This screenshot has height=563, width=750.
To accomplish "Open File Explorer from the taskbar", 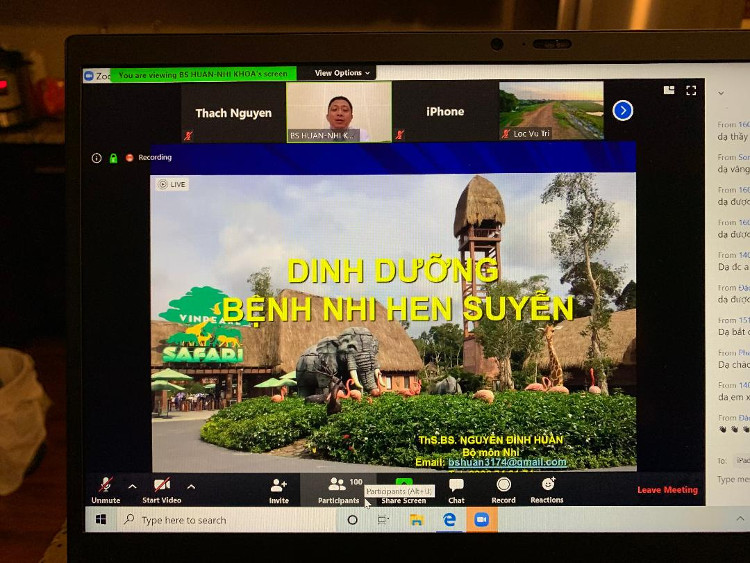I will (x=417, y=519).
